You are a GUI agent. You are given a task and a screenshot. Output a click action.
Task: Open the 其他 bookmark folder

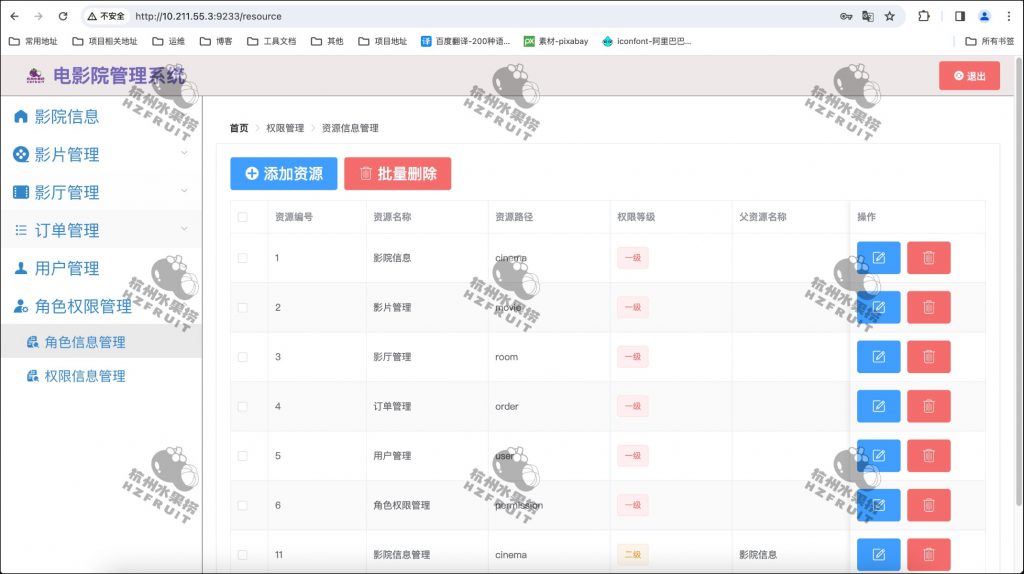[x=327, y=41]
